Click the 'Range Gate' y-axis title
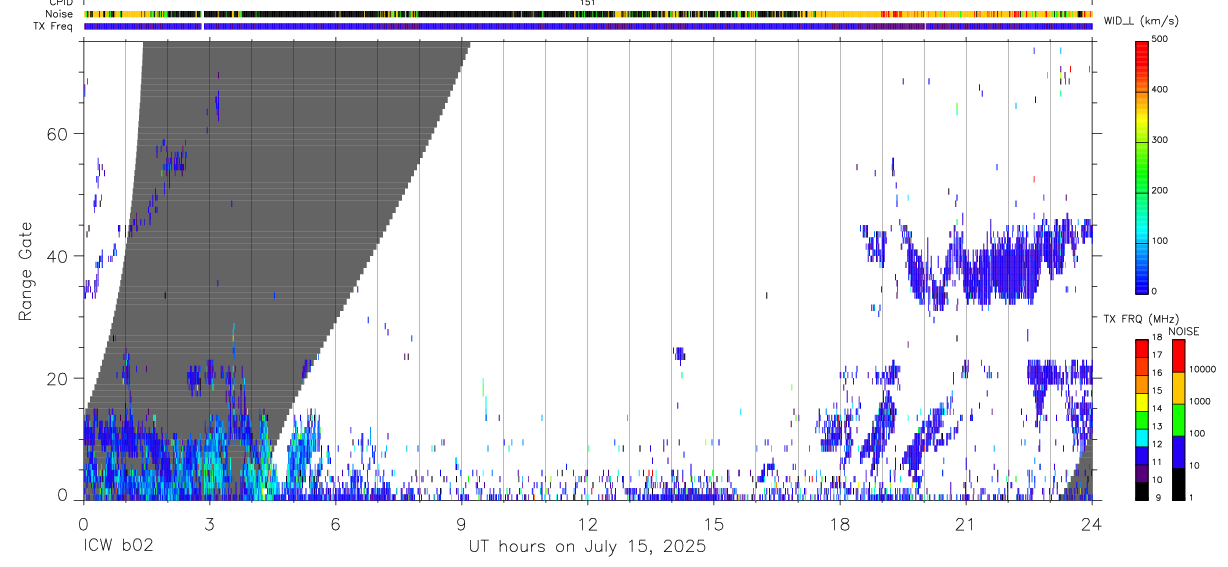Image resolution: width=1228 pixels, height=567 pixels. tap(26, 271)
